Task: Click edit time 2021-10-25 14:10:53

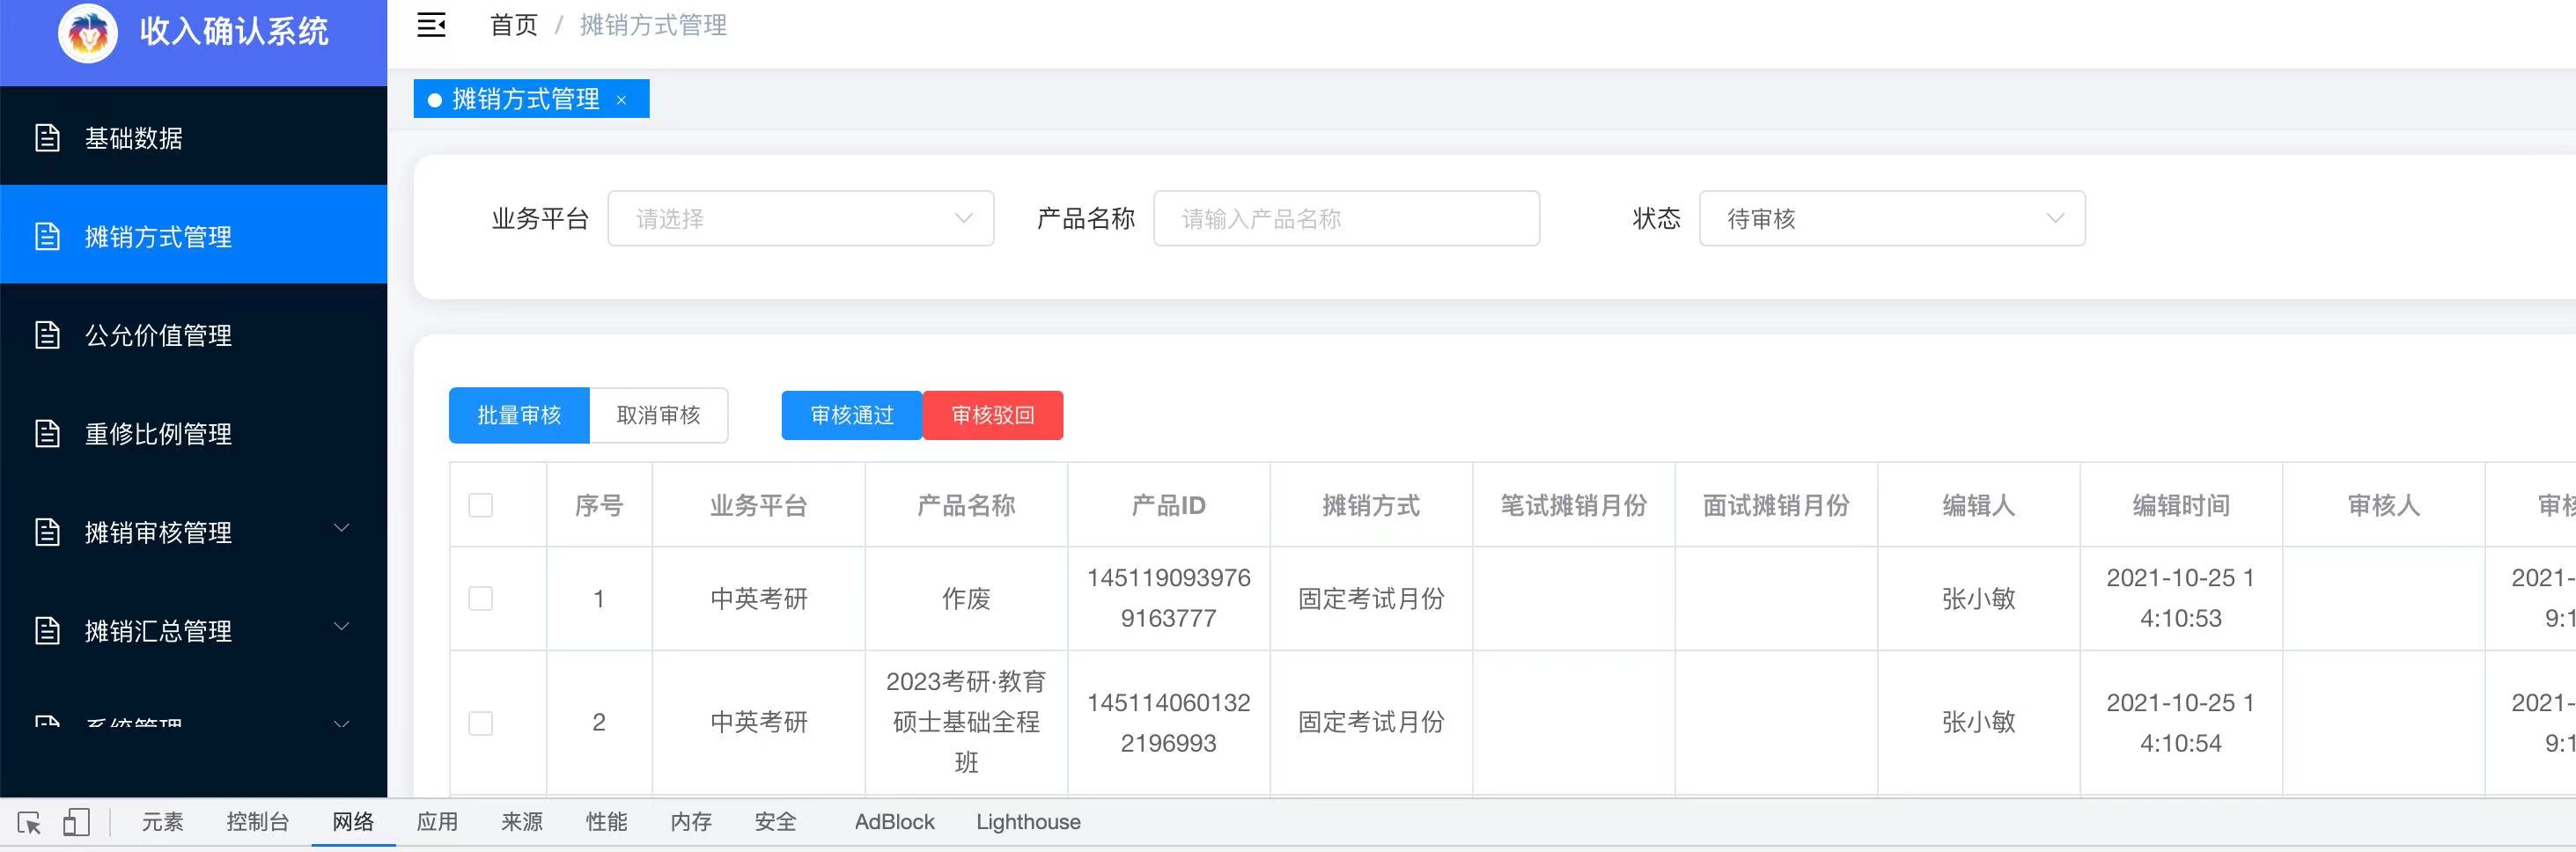Action: pos(2181,598)
